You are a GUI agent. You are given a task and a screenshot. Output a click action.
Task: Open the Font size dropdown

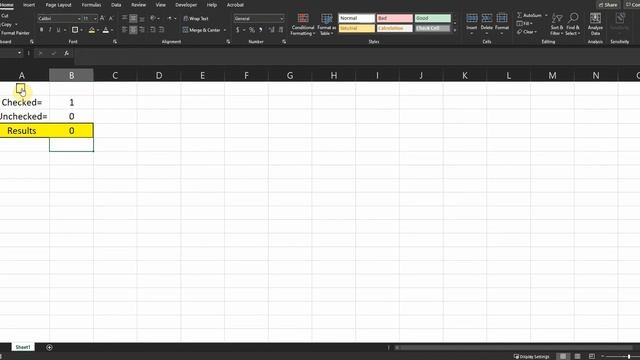click(95, 19)
